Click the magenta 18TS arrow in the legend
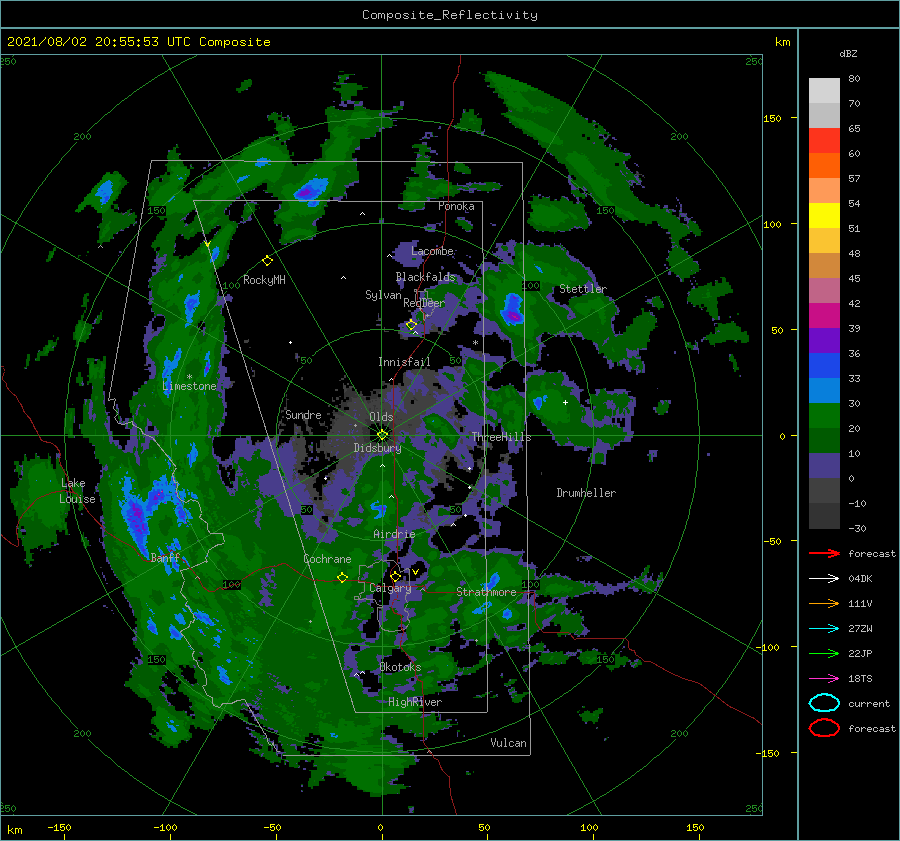 click(x=824, y=679)
